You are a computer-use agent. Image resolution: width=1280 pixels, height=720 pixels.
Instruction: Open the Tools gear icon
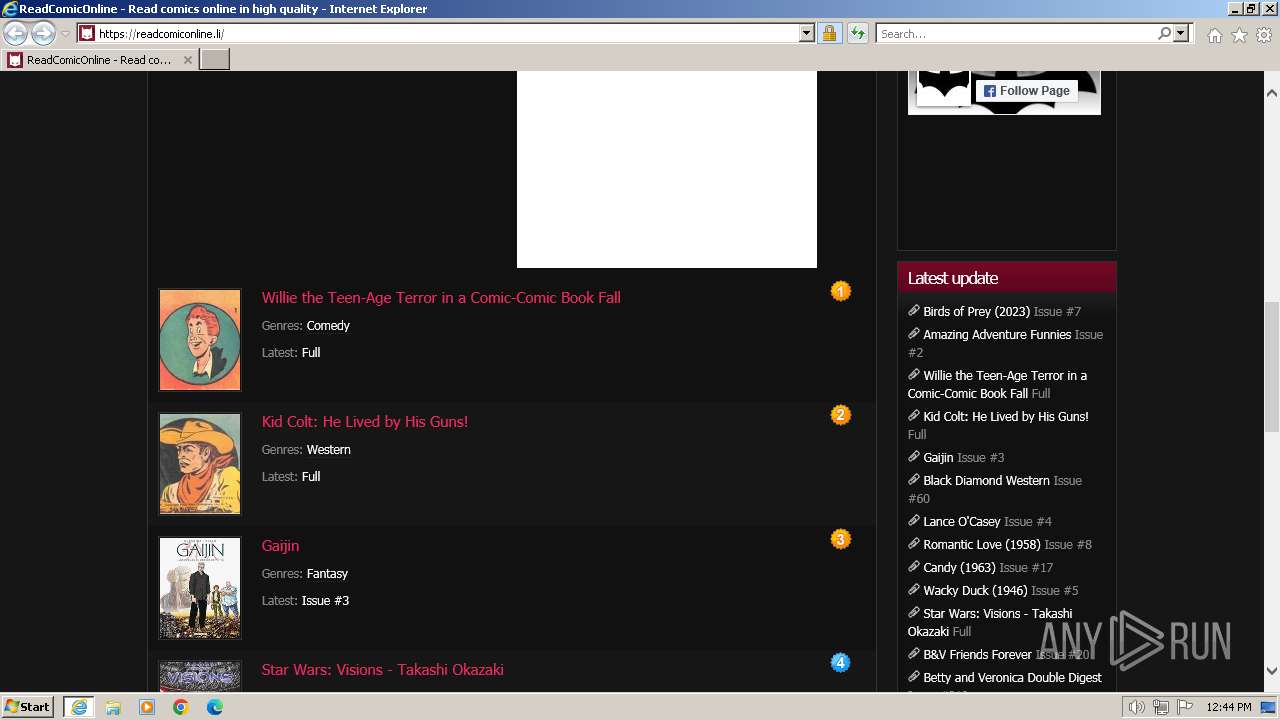coord(1264,35)
